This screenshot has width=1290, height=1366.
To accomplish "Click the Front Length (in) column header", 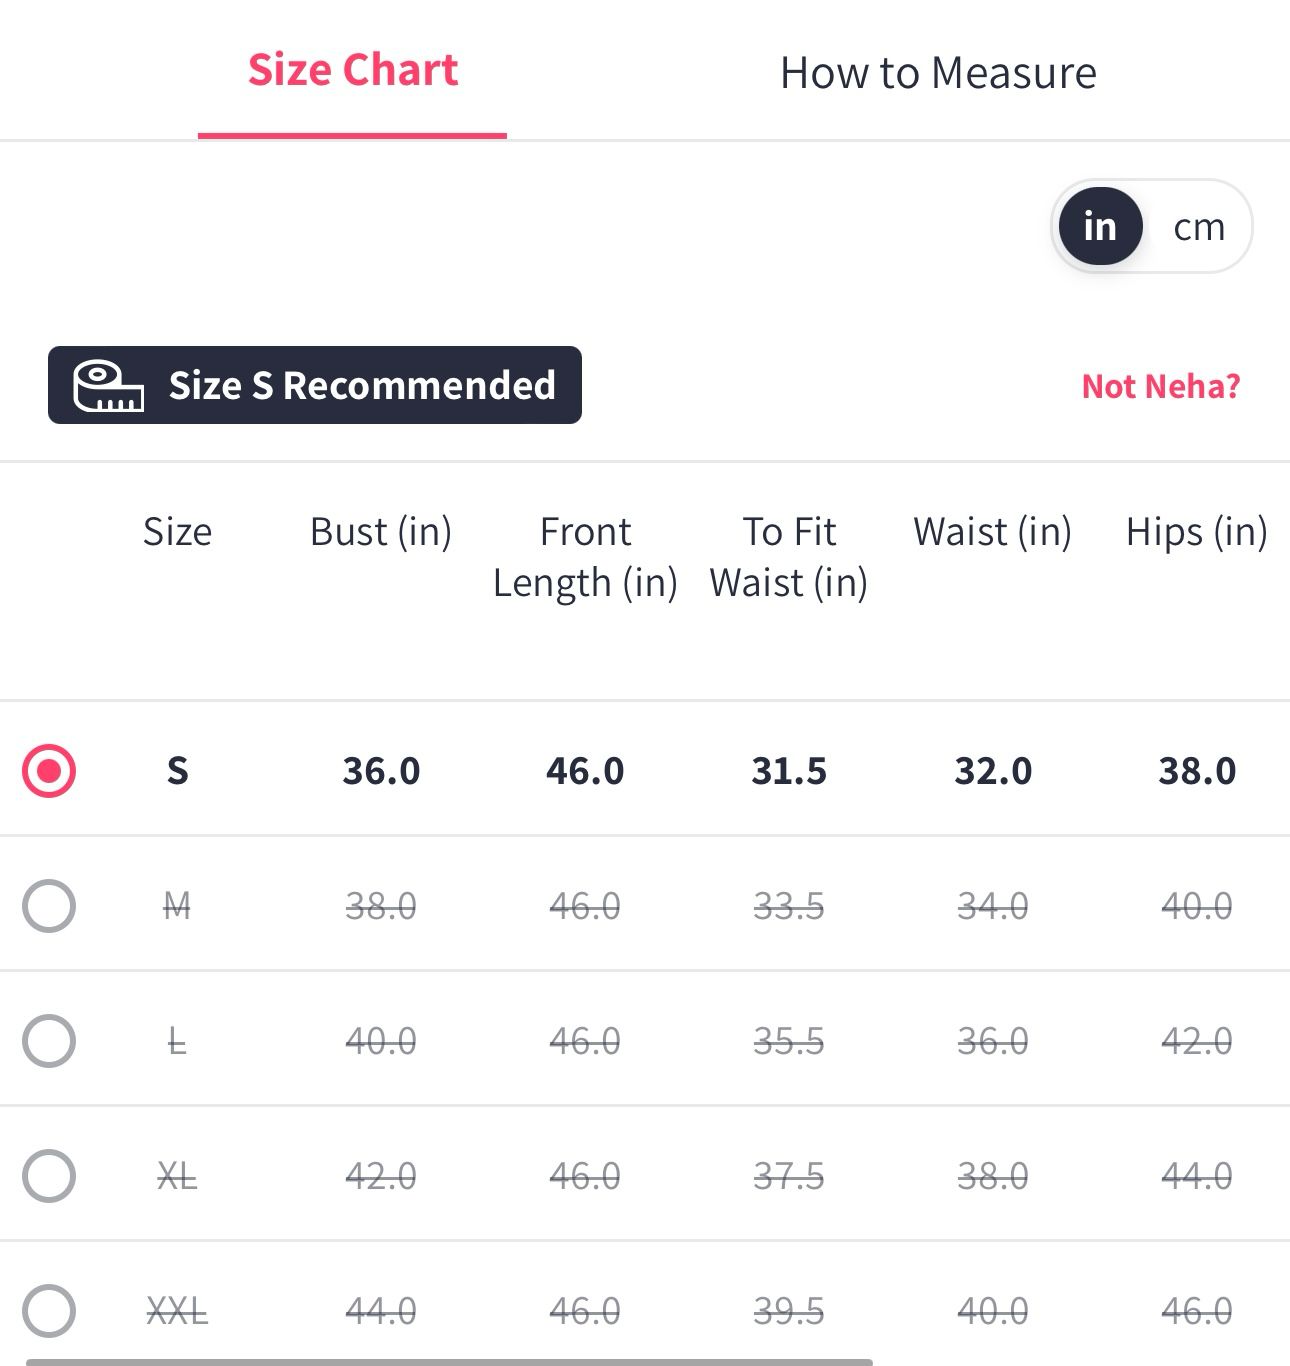I will [x=585, y=557].
